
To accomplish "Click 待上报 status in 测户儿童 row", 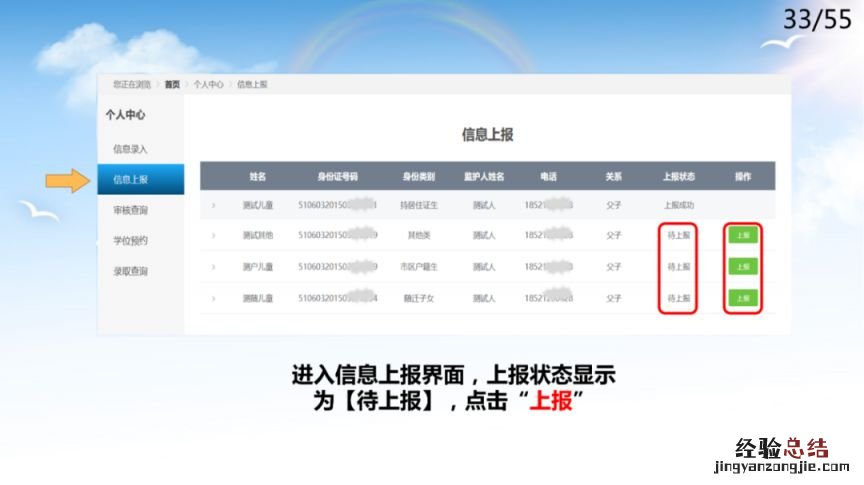I will coord(679,267).
